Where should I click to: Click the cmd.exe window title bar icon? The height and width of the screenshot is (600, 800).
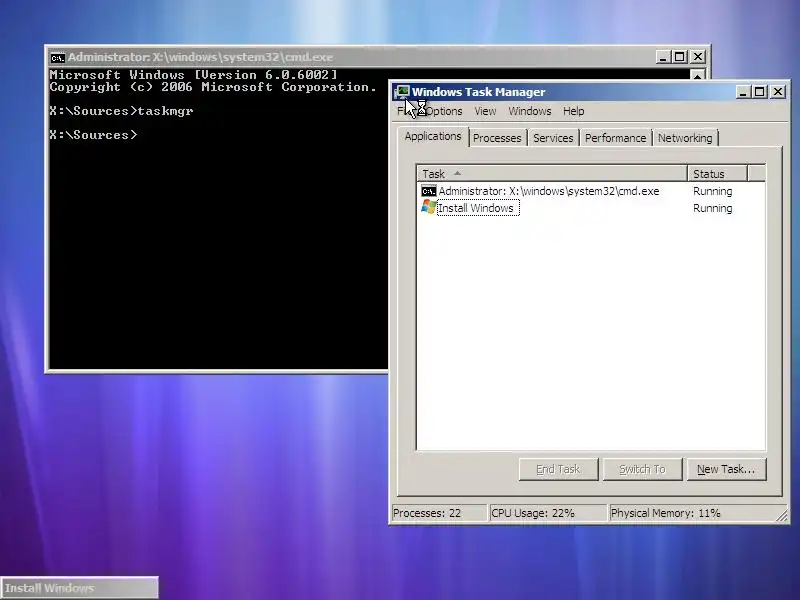58,58
